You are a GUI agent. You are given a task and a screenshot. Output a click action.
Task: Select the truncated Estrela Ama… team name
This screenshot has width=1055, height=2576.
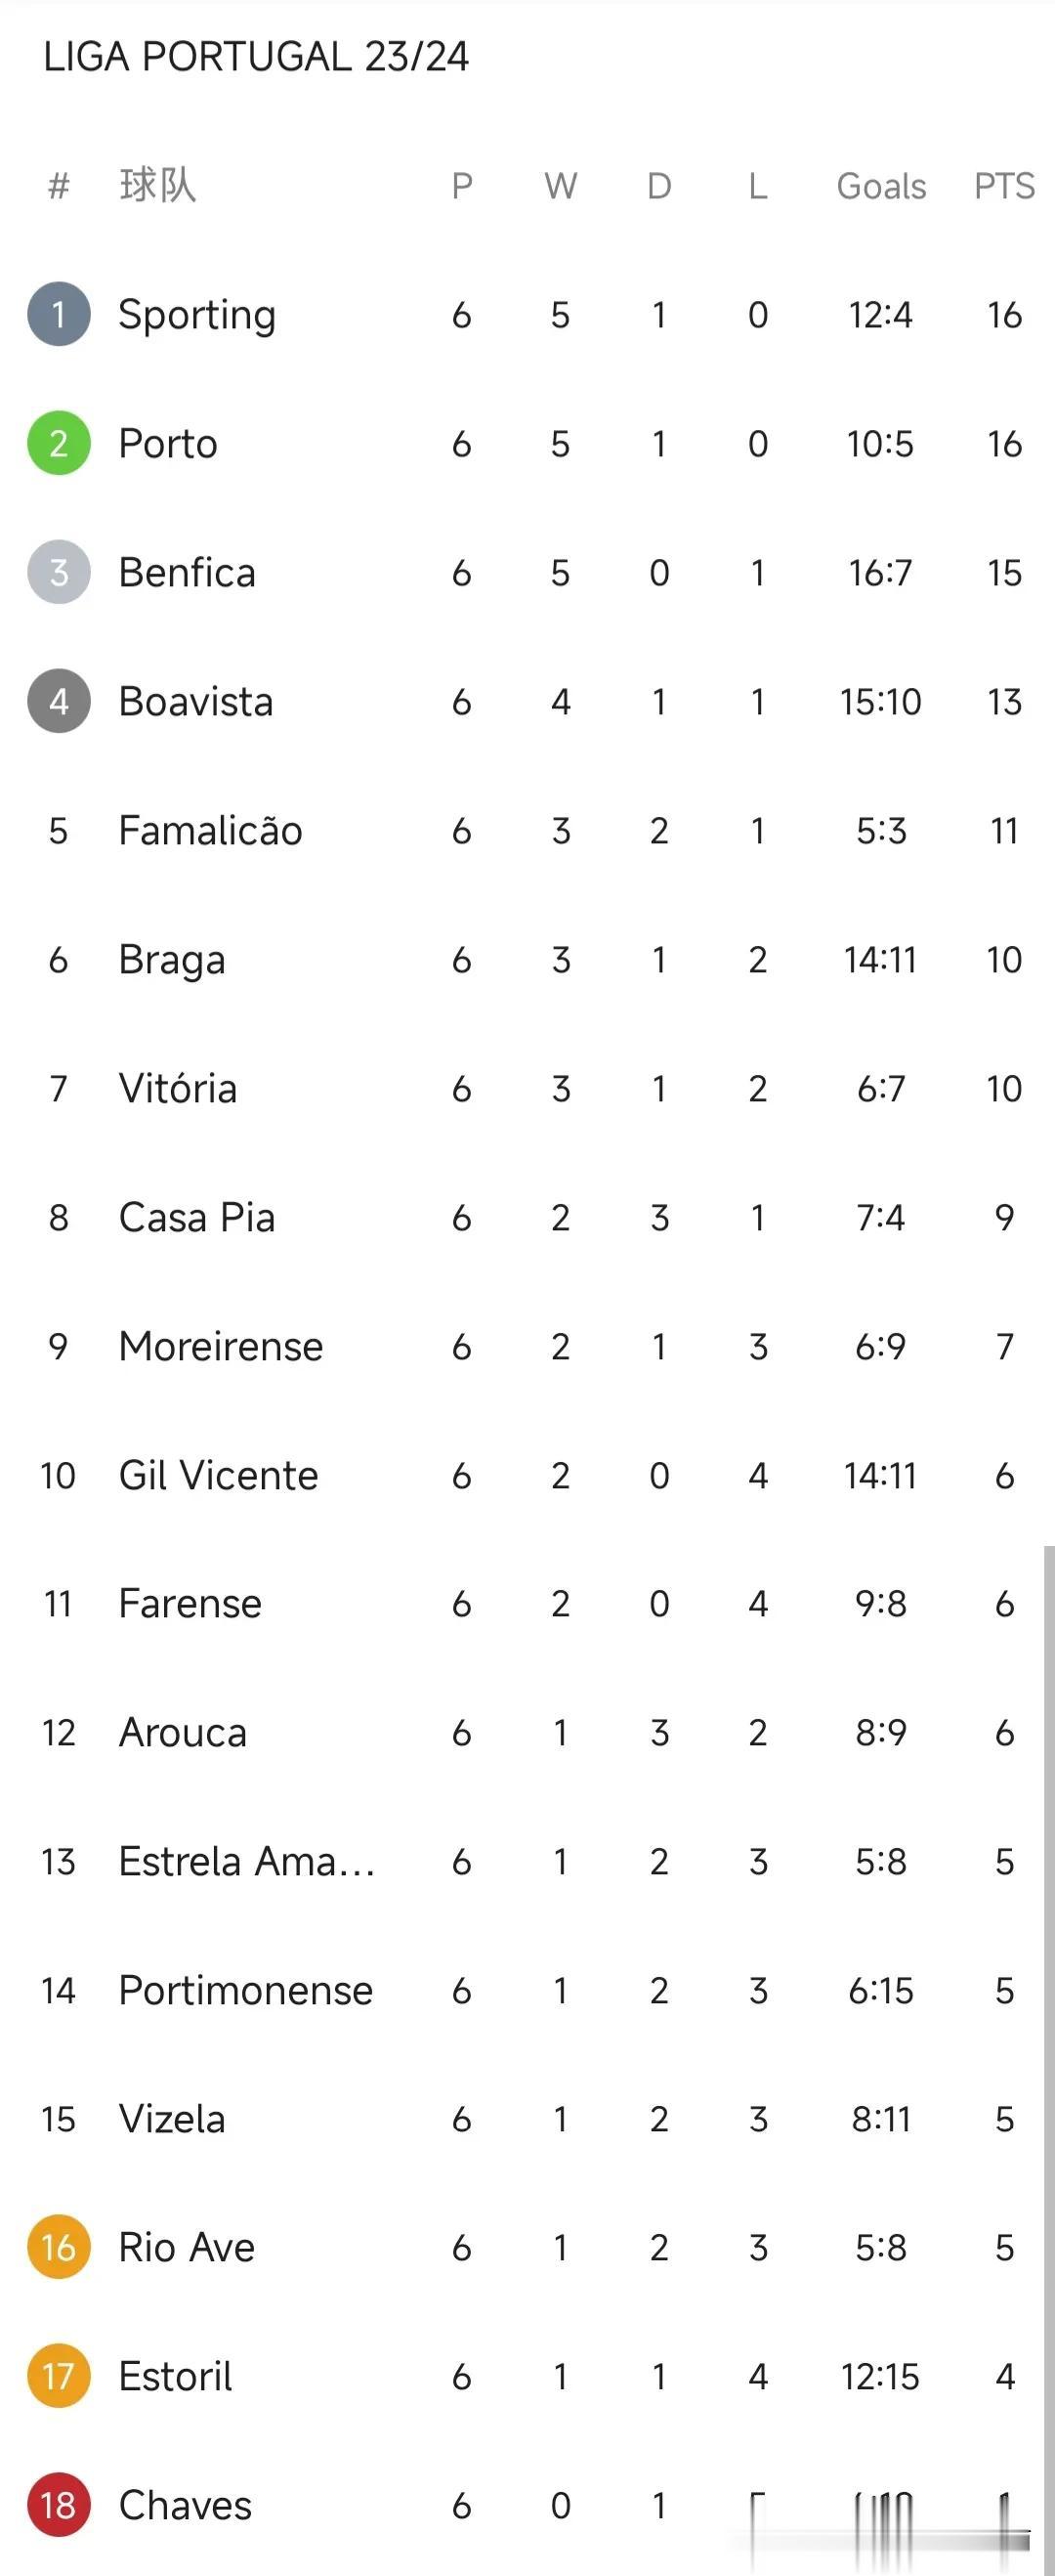(247, 1861)
